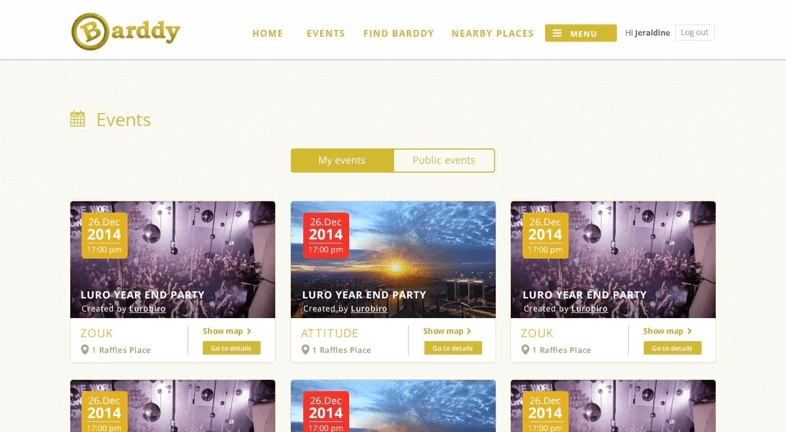Click the hamburger icon in MENU button

pyautogui.click(x=557, y=33)
